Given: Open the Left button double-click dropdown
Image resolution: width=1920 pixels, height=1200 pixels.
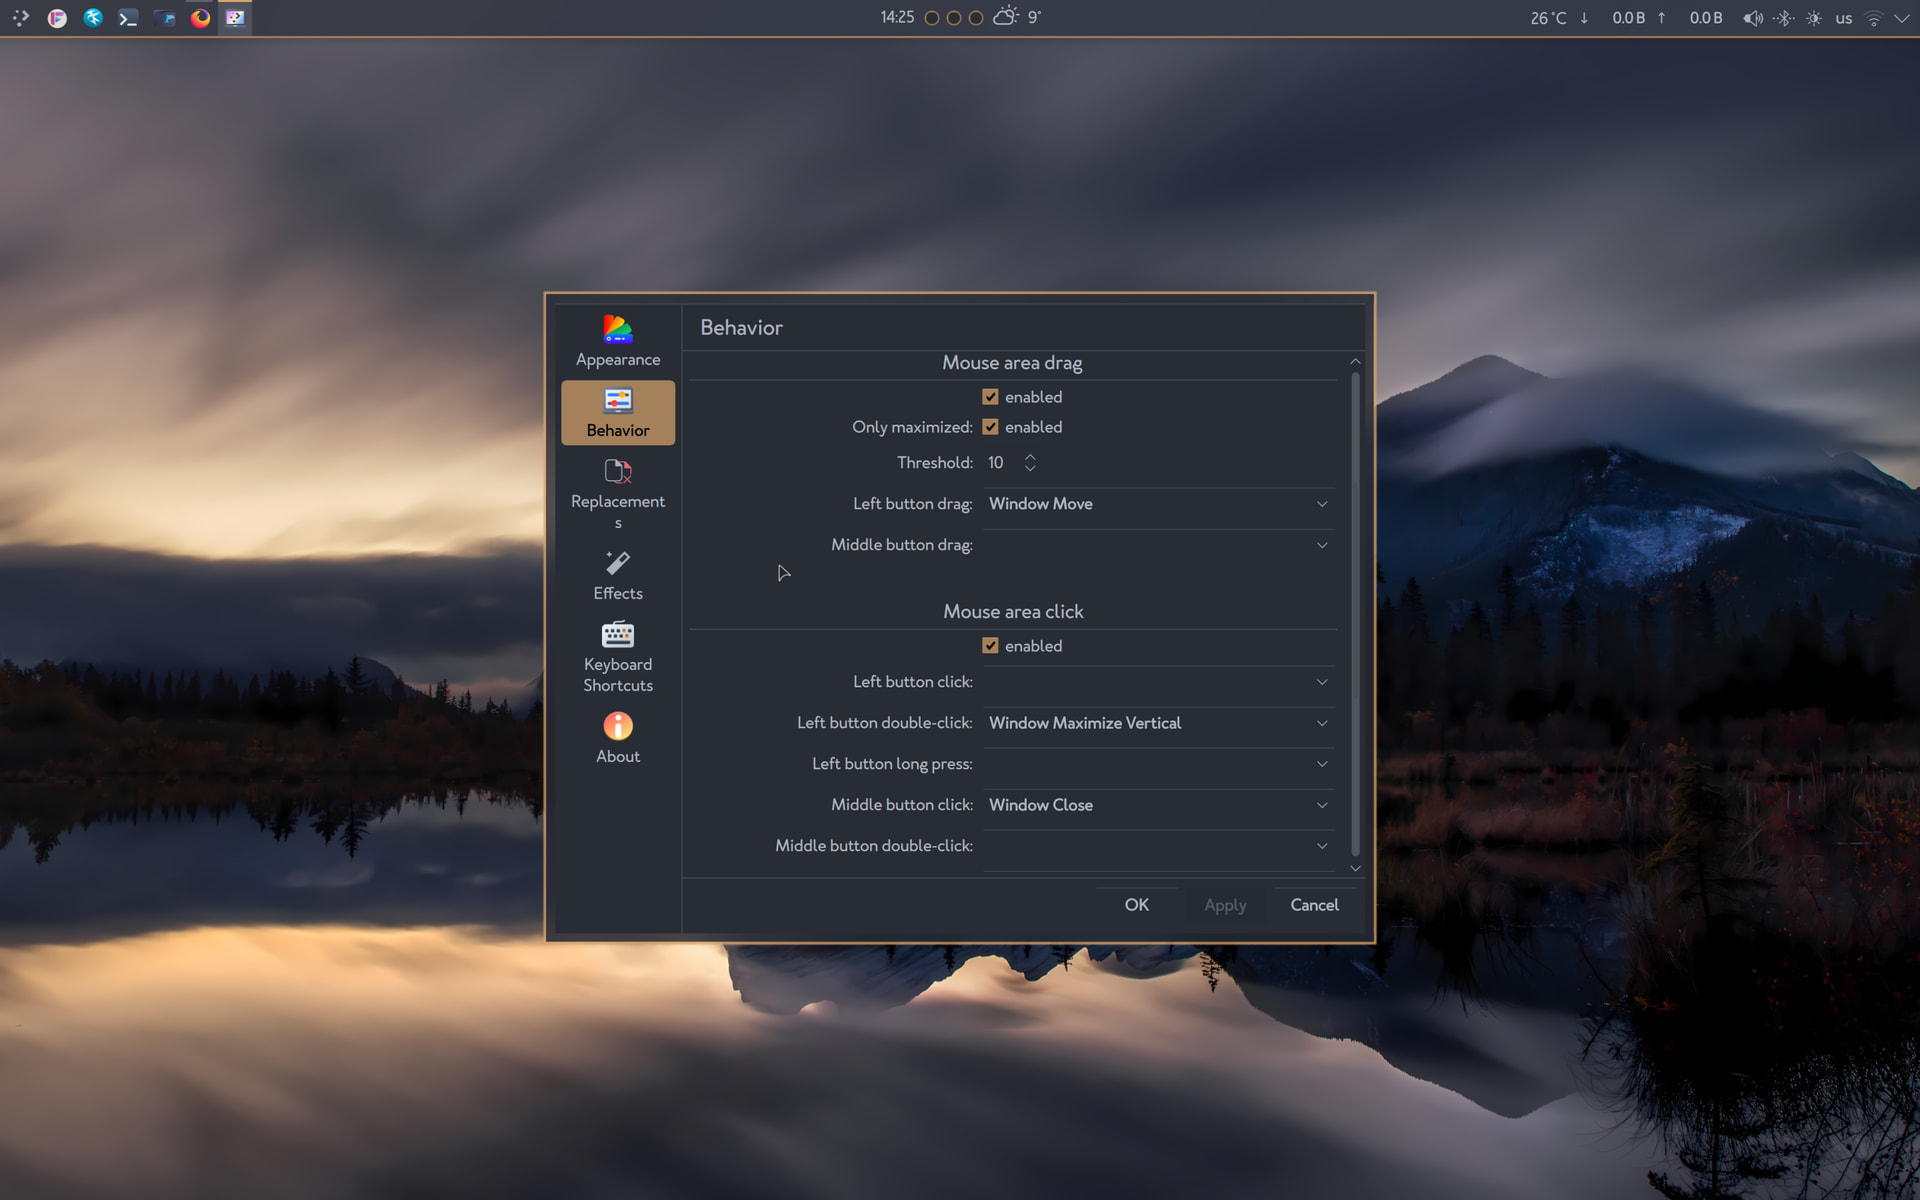Looking at the screenshot, I should coord(1158,723).
